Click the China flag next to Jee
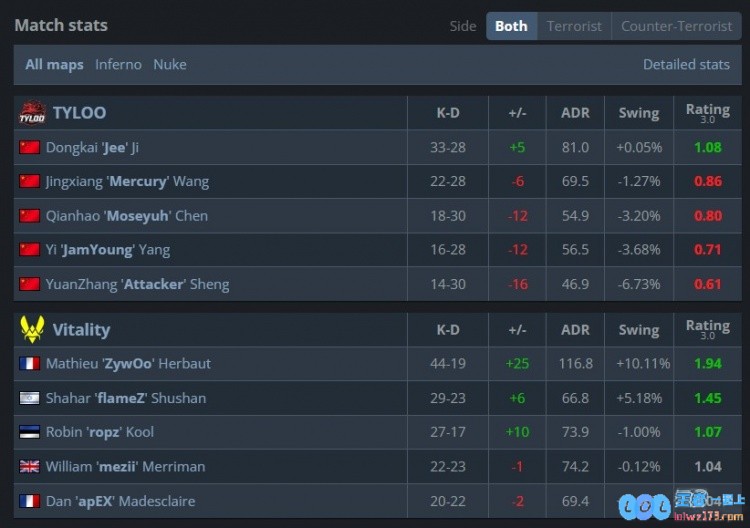This screenshot has width=750, height=528. [29, 147]
